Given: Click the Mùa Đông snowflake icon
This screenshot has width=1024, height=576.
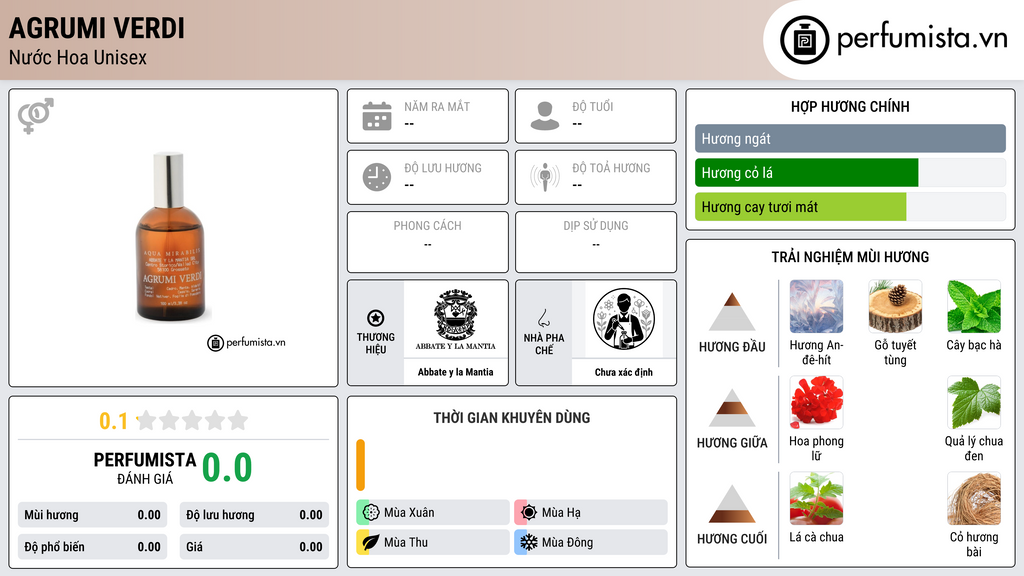Looking at the screenshot, I should coord(529,542).
